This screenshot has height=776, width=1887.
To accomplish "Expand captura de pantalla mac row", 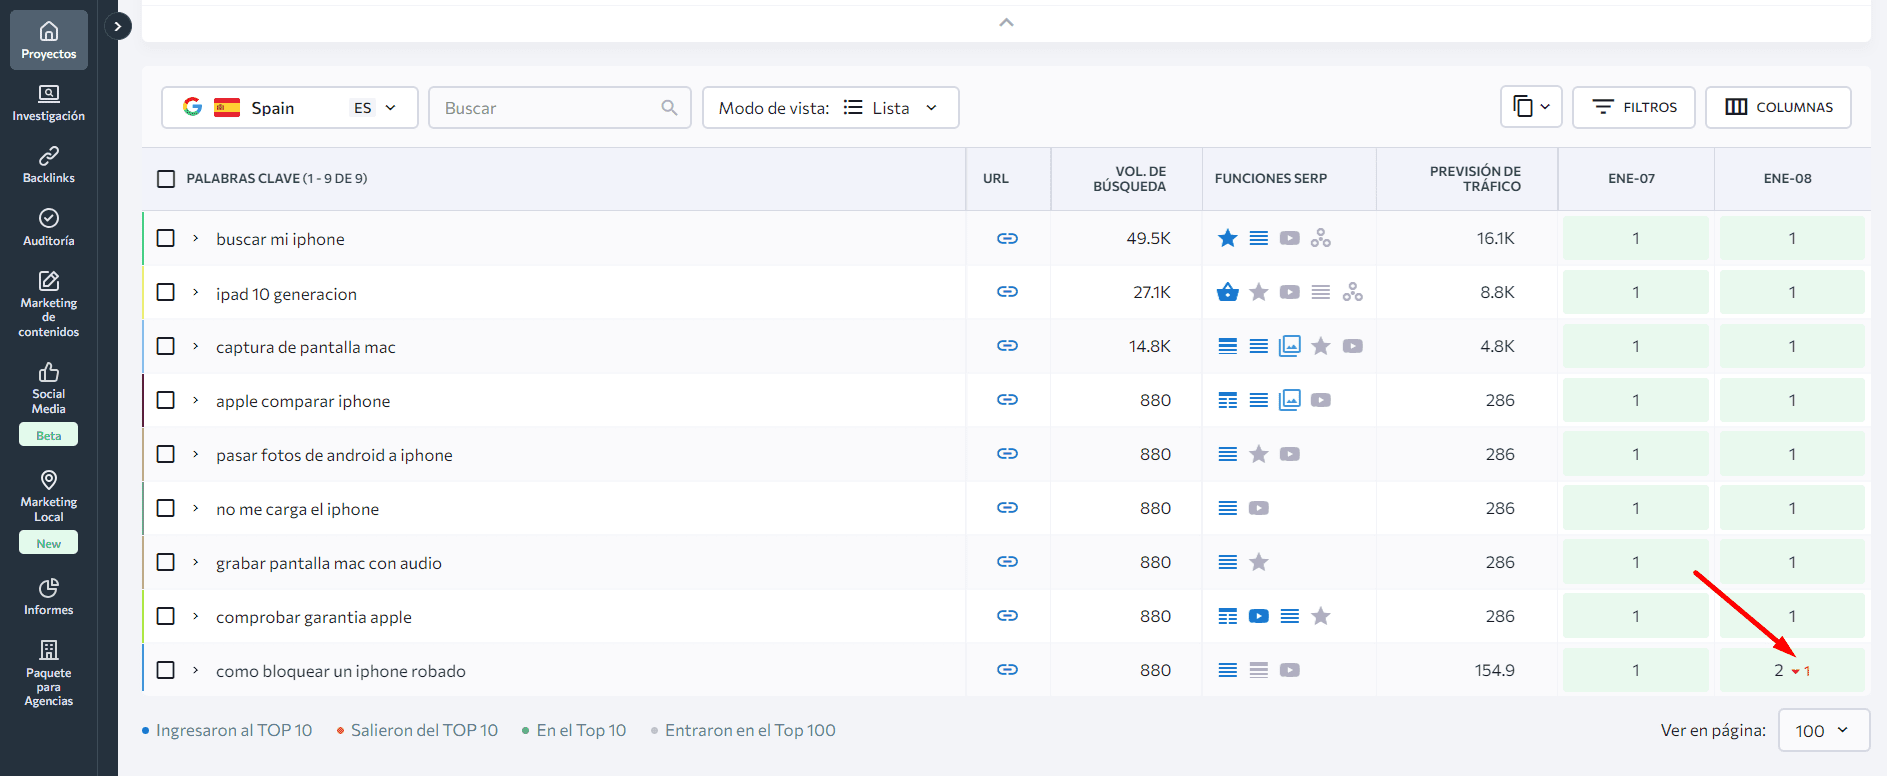I will pos(196,346).
